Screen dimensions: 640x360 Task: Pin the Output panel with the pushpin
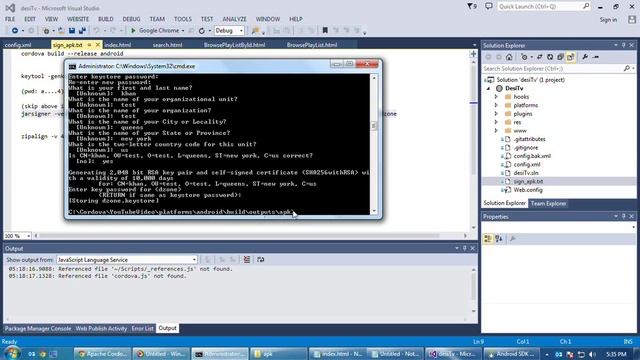coord(464,248)
